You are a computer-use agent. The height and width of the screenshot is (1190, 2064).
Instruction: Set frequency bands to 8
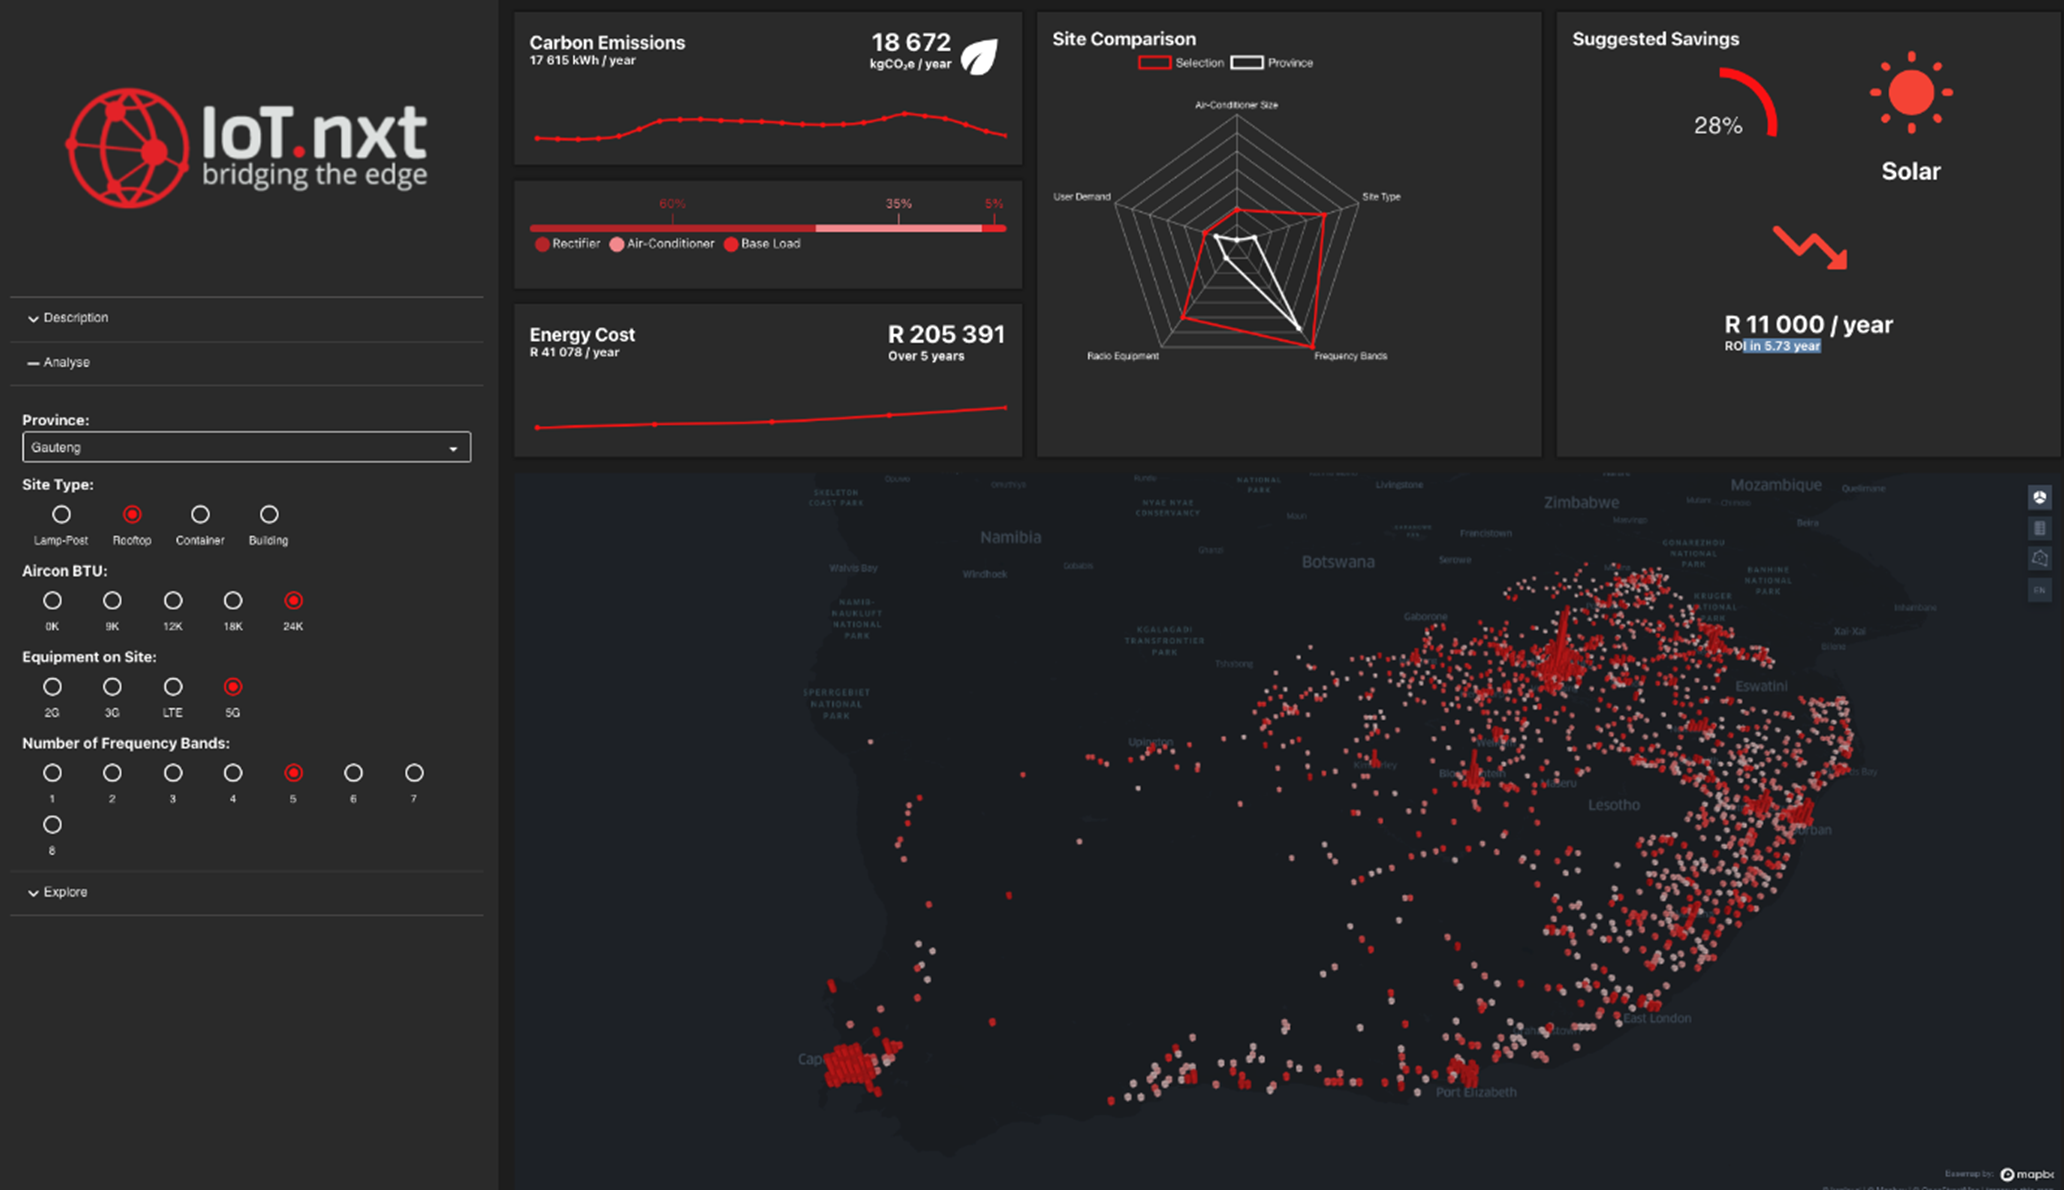tap(52, 824)
